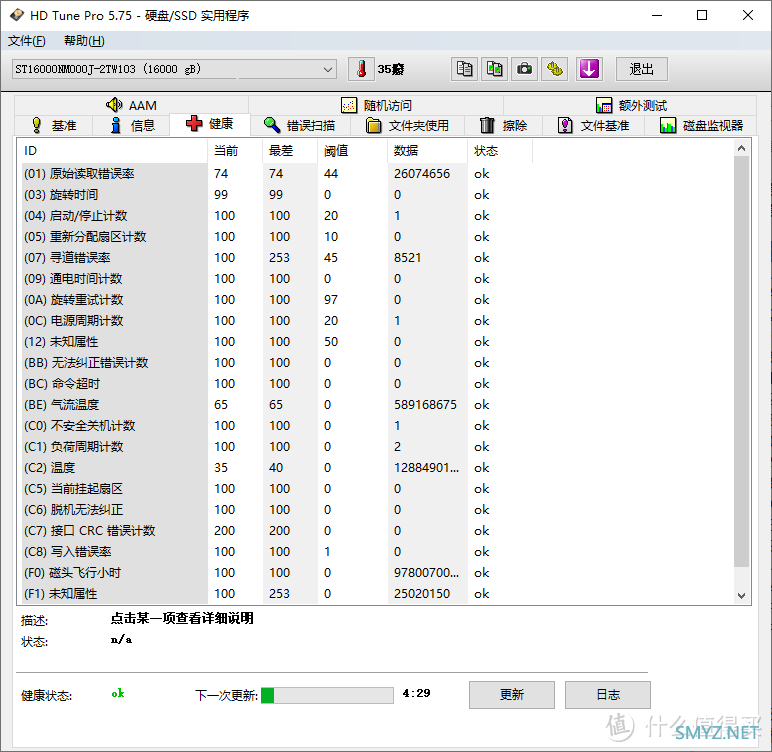Viewport: 772px width, 752px height.
Task: Click the copy text to clipboard icon
Action: 464,69
